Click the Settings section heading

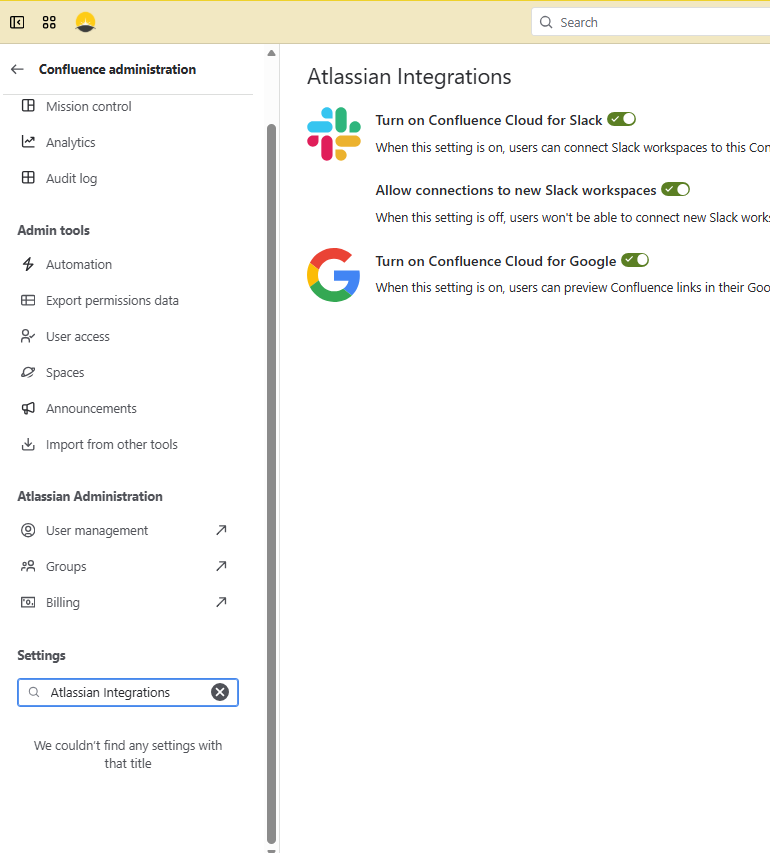[x=41, y=655]
